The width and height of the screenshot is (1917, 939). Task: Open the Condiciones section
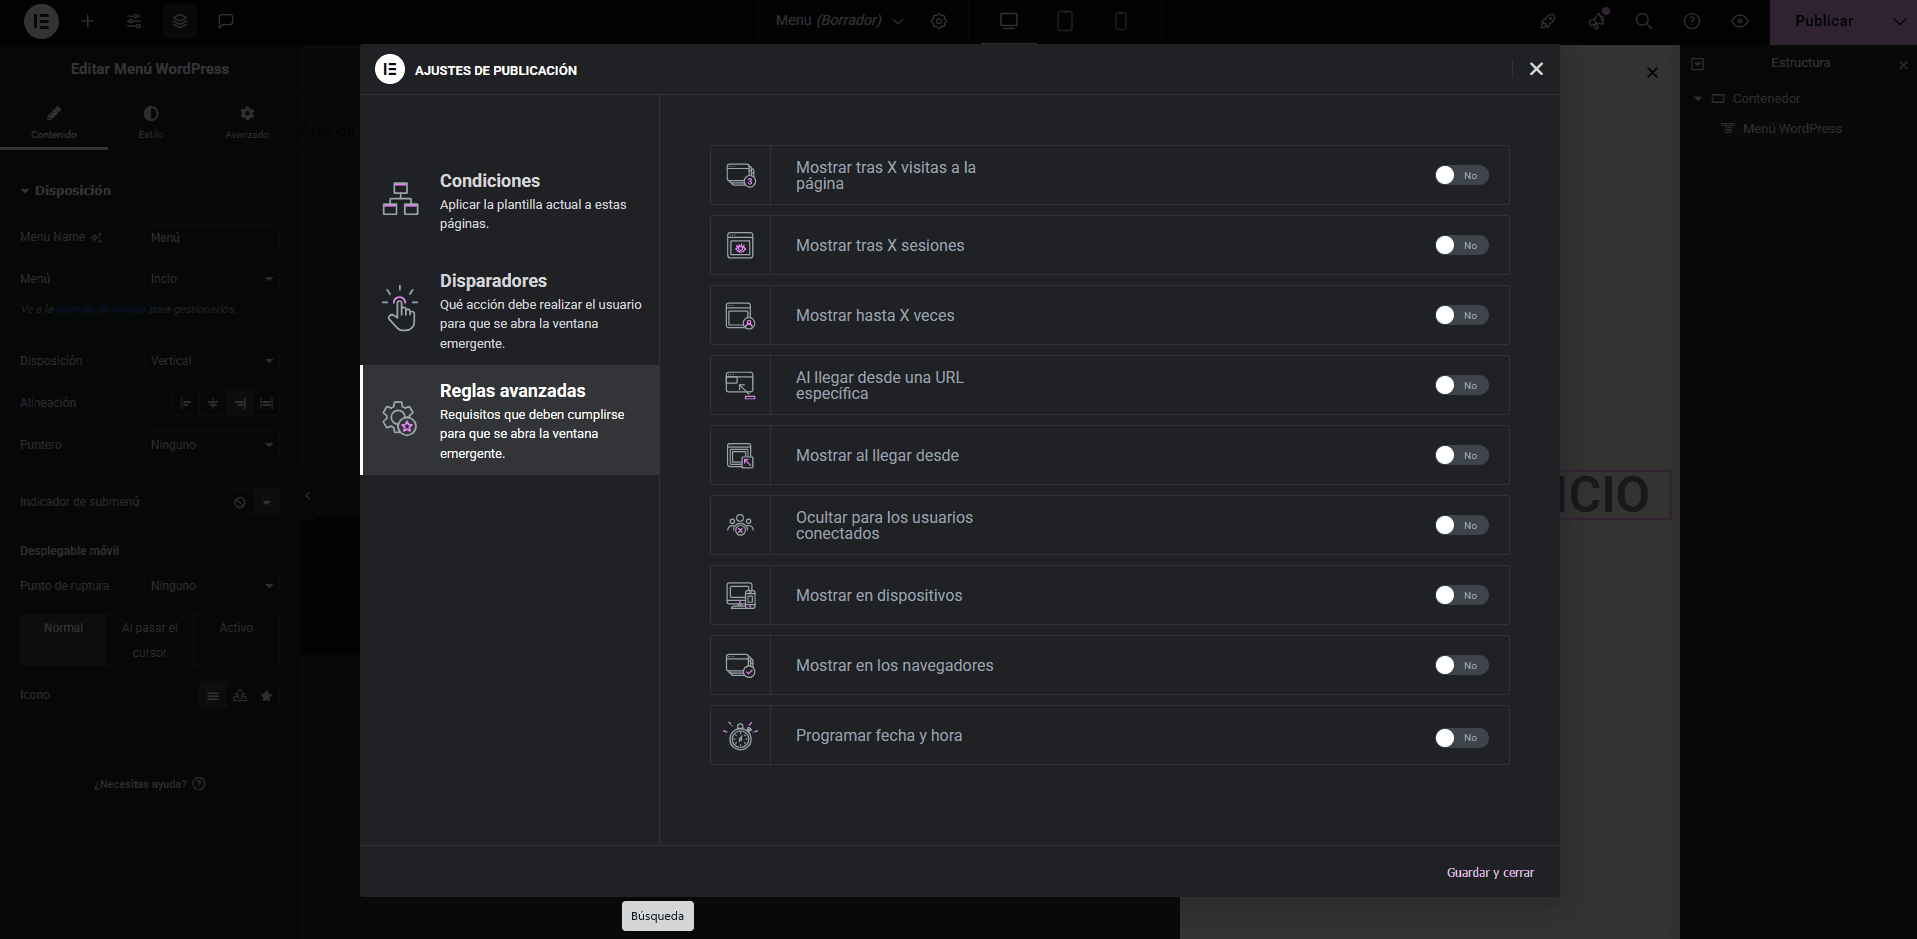tap(509, 200)
